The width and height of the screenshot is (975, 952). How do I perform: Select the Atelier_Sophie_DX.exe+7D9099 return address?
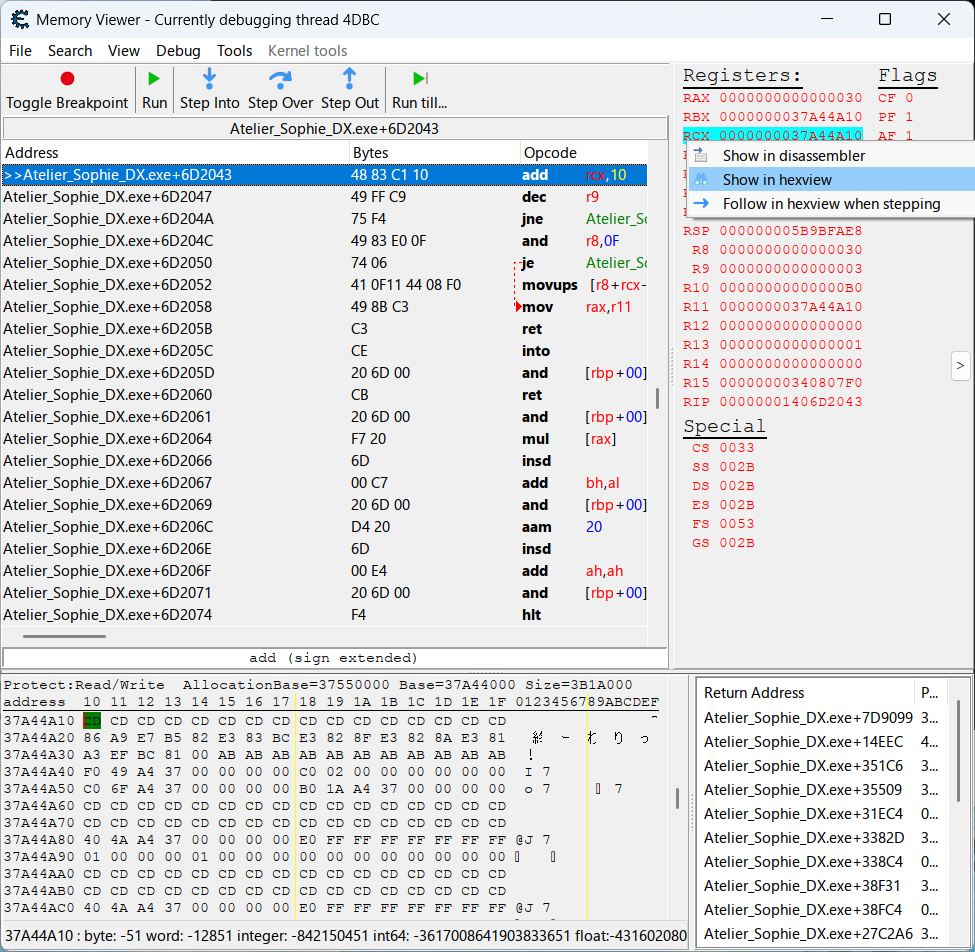point(807,718)
